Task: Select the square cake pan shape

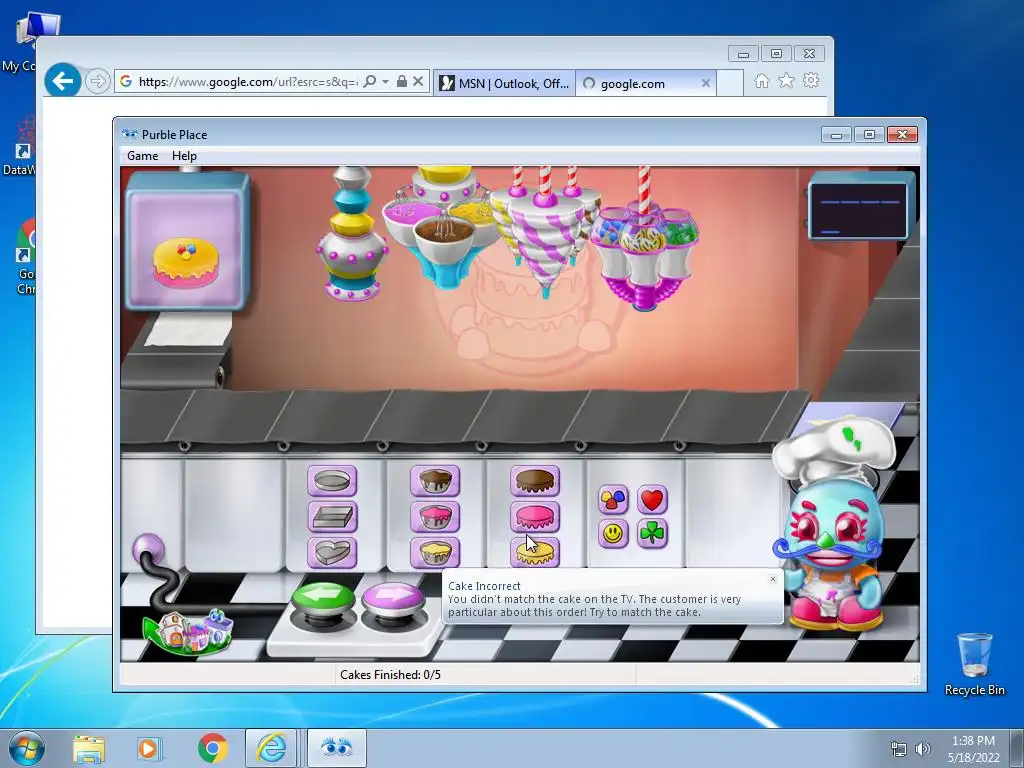Action: (332, 517)
